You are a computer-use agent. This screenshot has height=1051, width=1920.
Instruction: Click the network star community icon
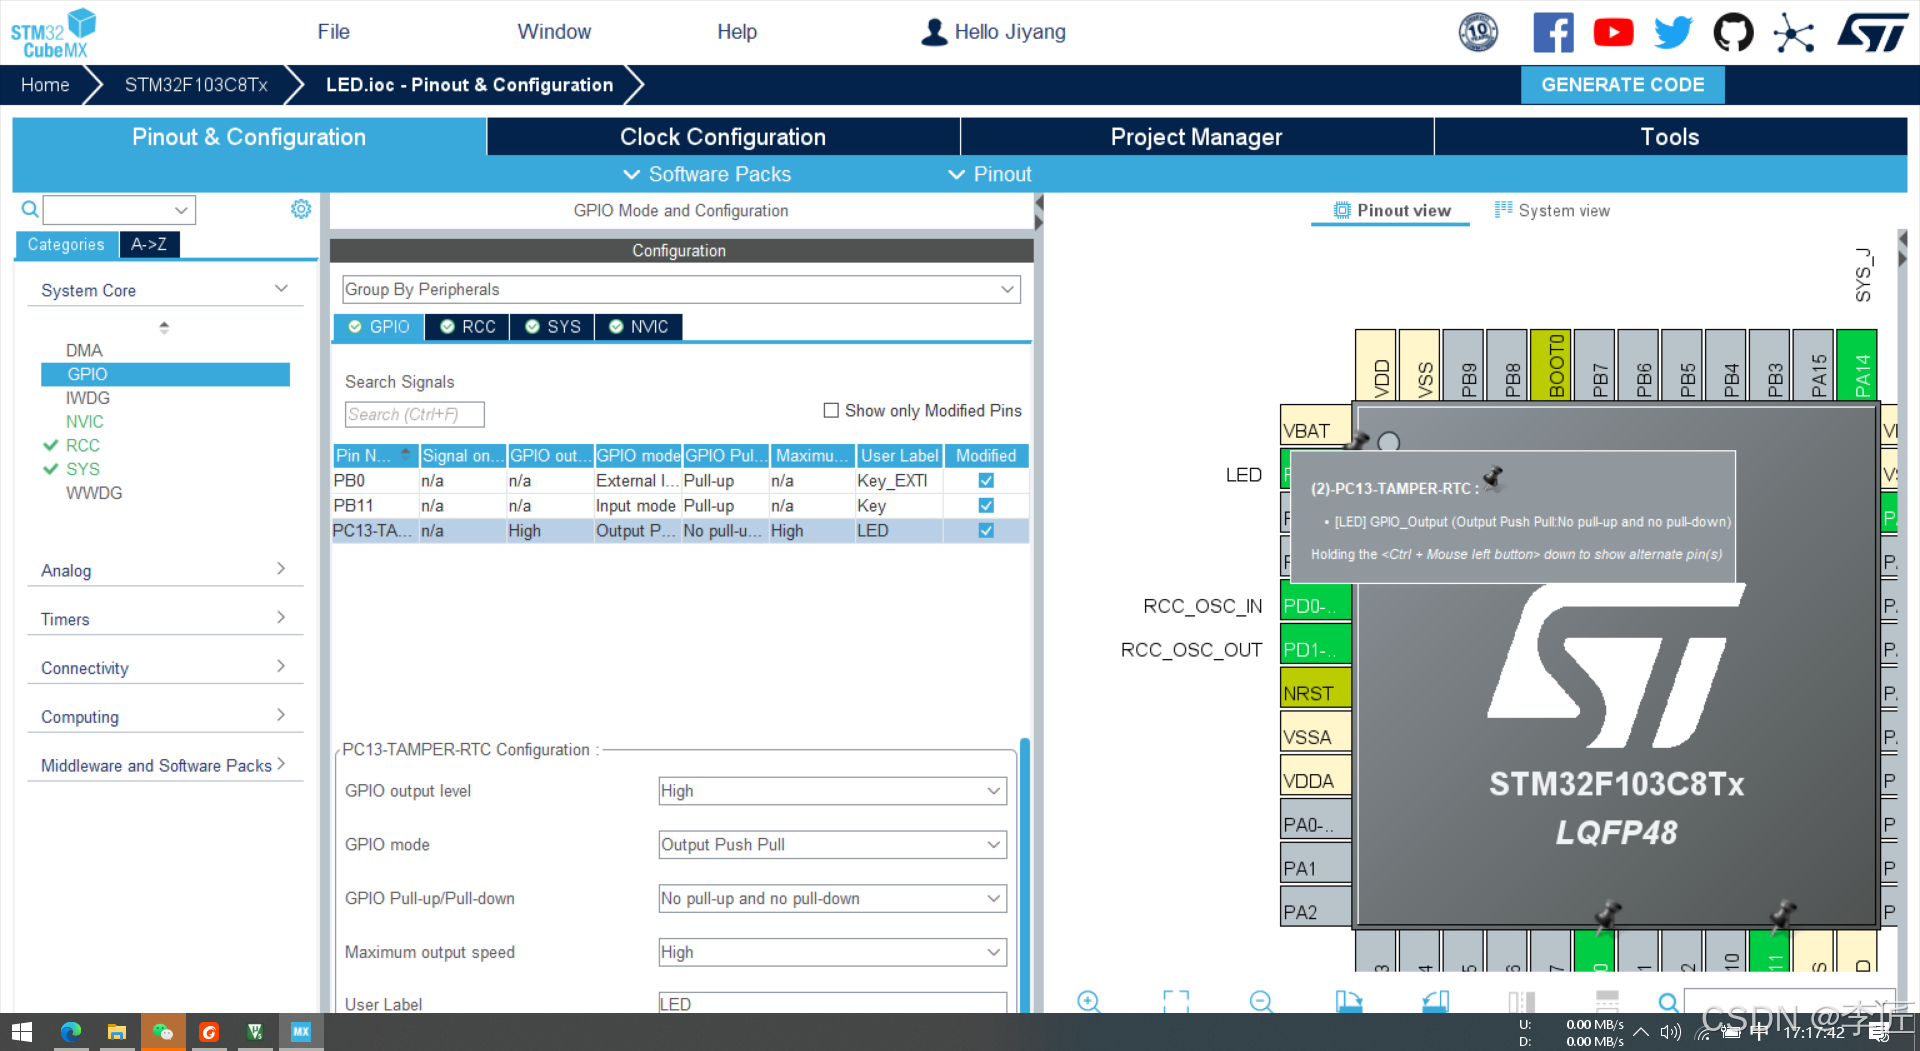1794,32
